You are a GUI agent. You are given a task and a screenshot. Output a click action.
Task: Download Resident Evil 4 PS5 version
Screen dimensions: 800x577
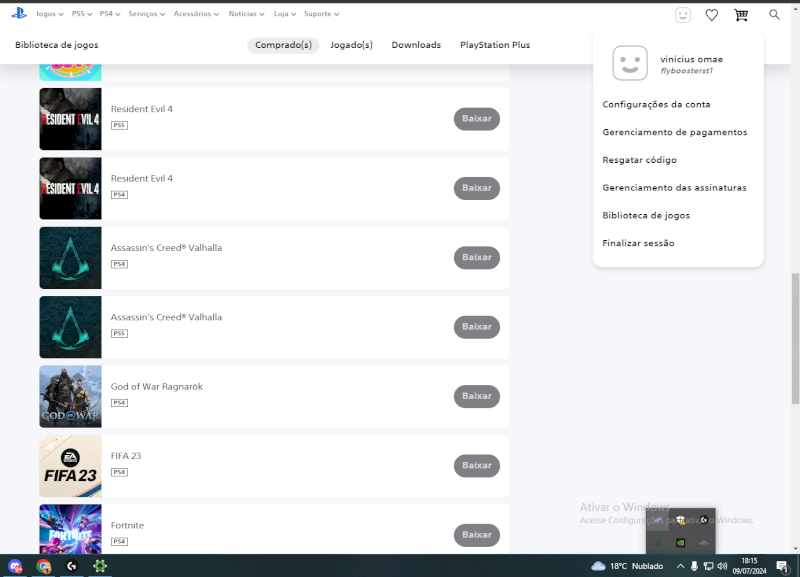point(477,119)
